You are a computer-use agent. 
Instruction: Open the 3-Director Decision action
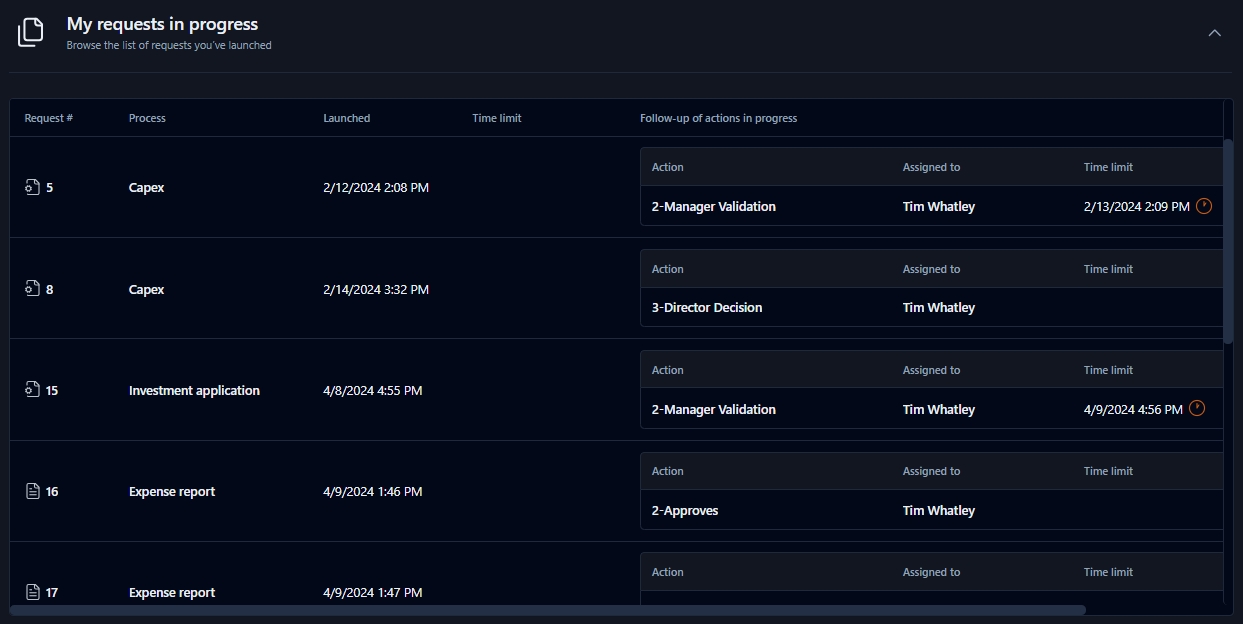click(x=706, y=308)
